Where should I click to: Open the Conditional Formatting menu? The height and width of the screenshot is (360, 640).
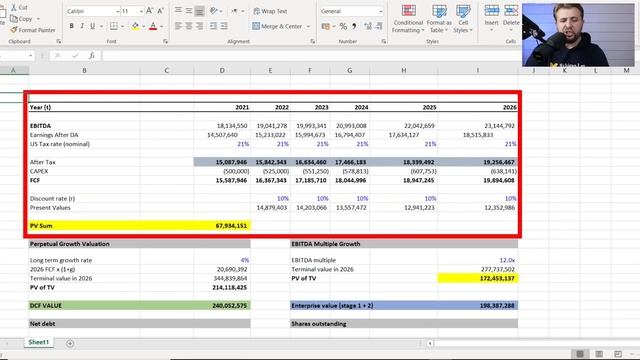click(408, 19)
